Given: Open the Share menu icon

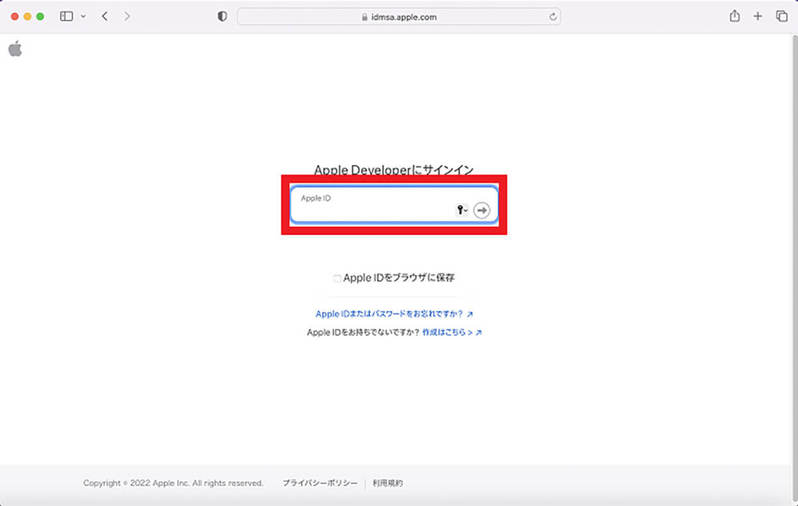Looking at the screenshot, I should (734, 16).
